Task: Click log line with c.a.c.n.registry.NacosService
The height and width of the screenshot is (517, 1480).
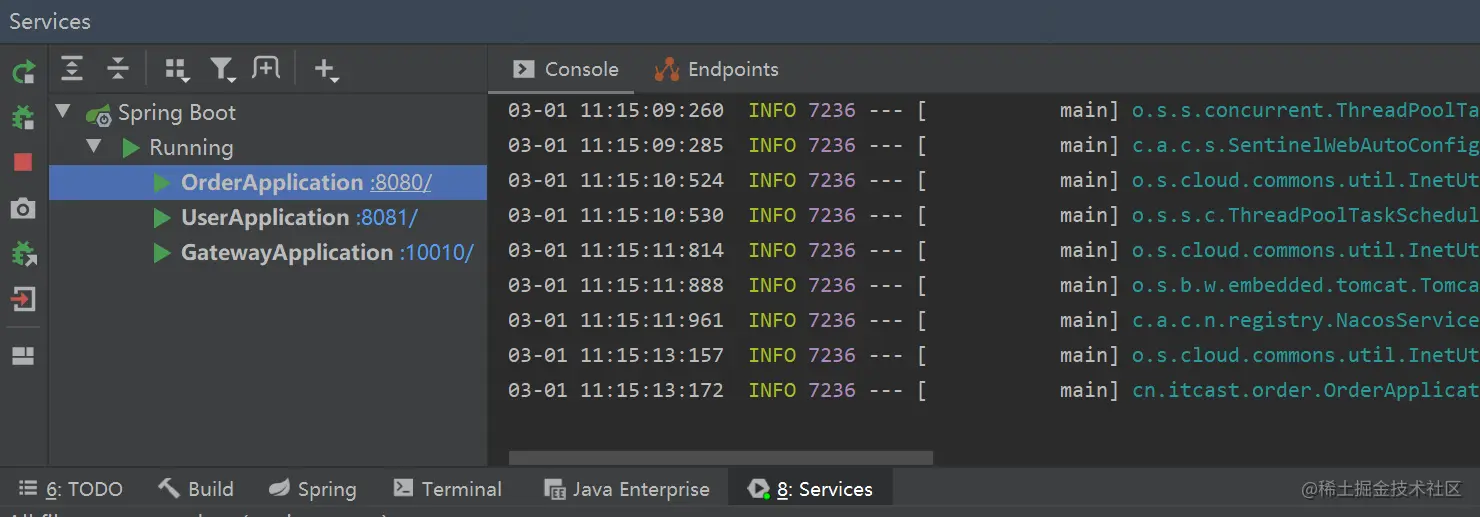Action: click(993, 320)
